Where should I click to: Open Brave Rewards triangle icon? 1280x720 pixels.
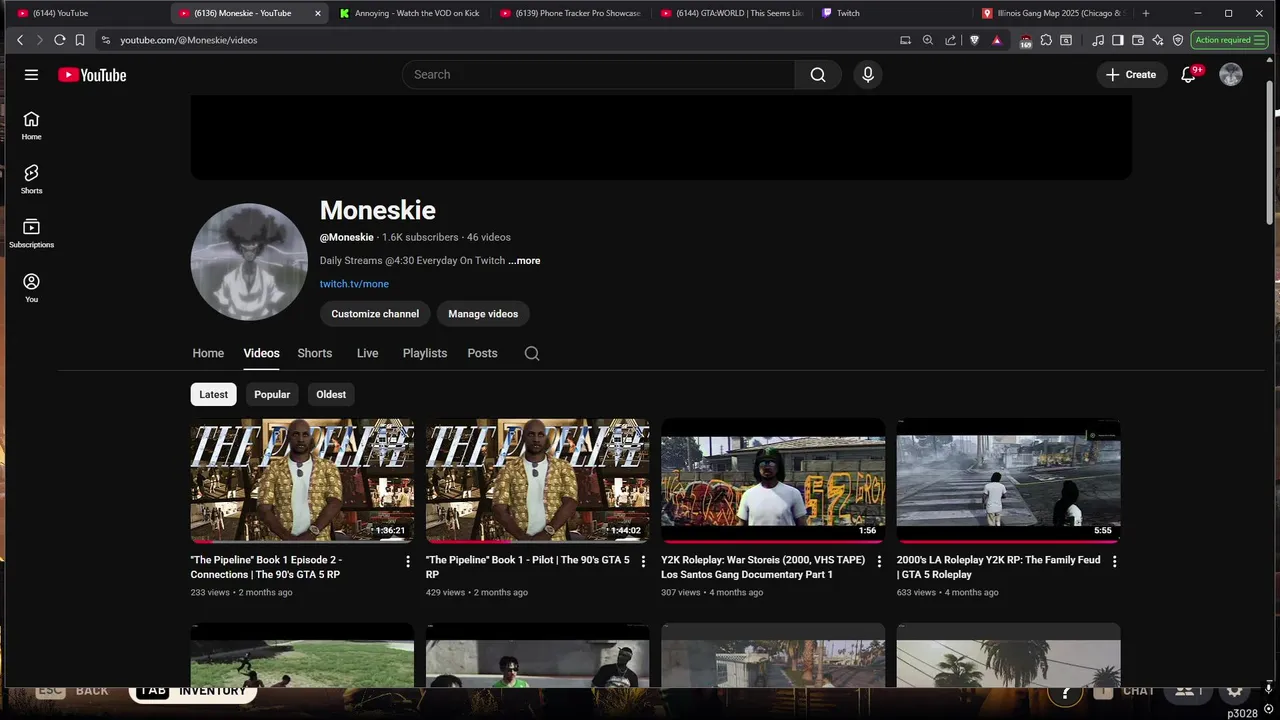(x=997, y=40)
